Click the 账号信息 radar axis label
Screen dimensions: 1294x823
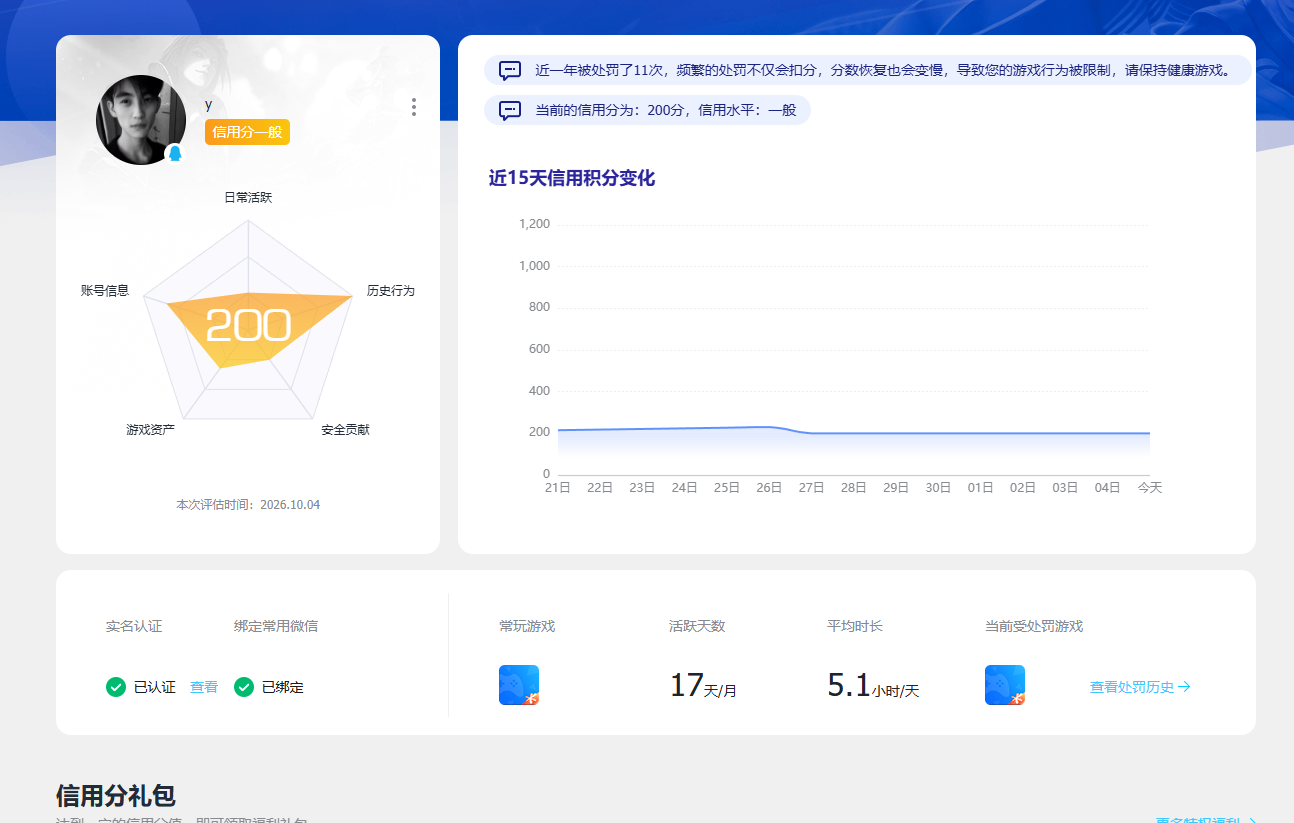tap(105, 291)
